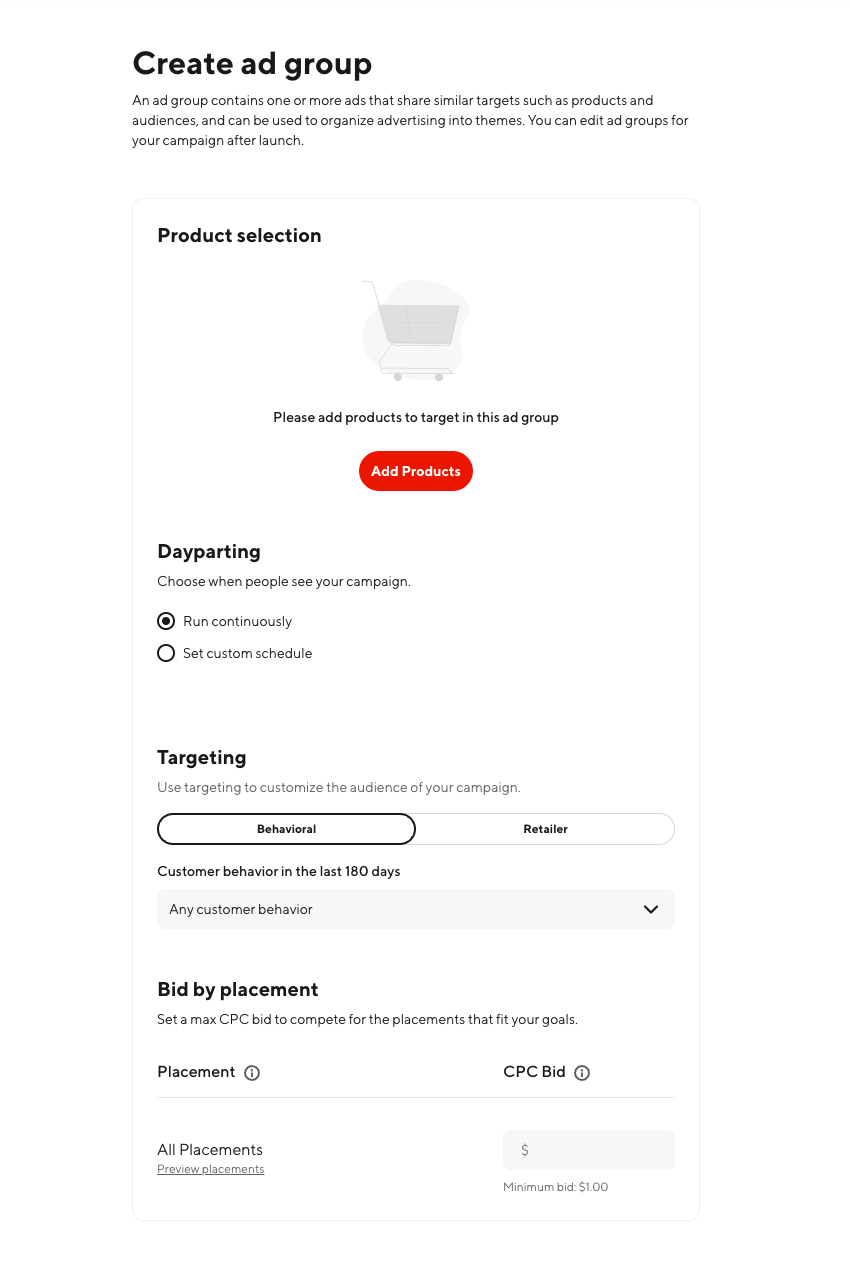Click inside the CPC bid dollar field
Screen dimensions: 850x1270
[588, 1149]
